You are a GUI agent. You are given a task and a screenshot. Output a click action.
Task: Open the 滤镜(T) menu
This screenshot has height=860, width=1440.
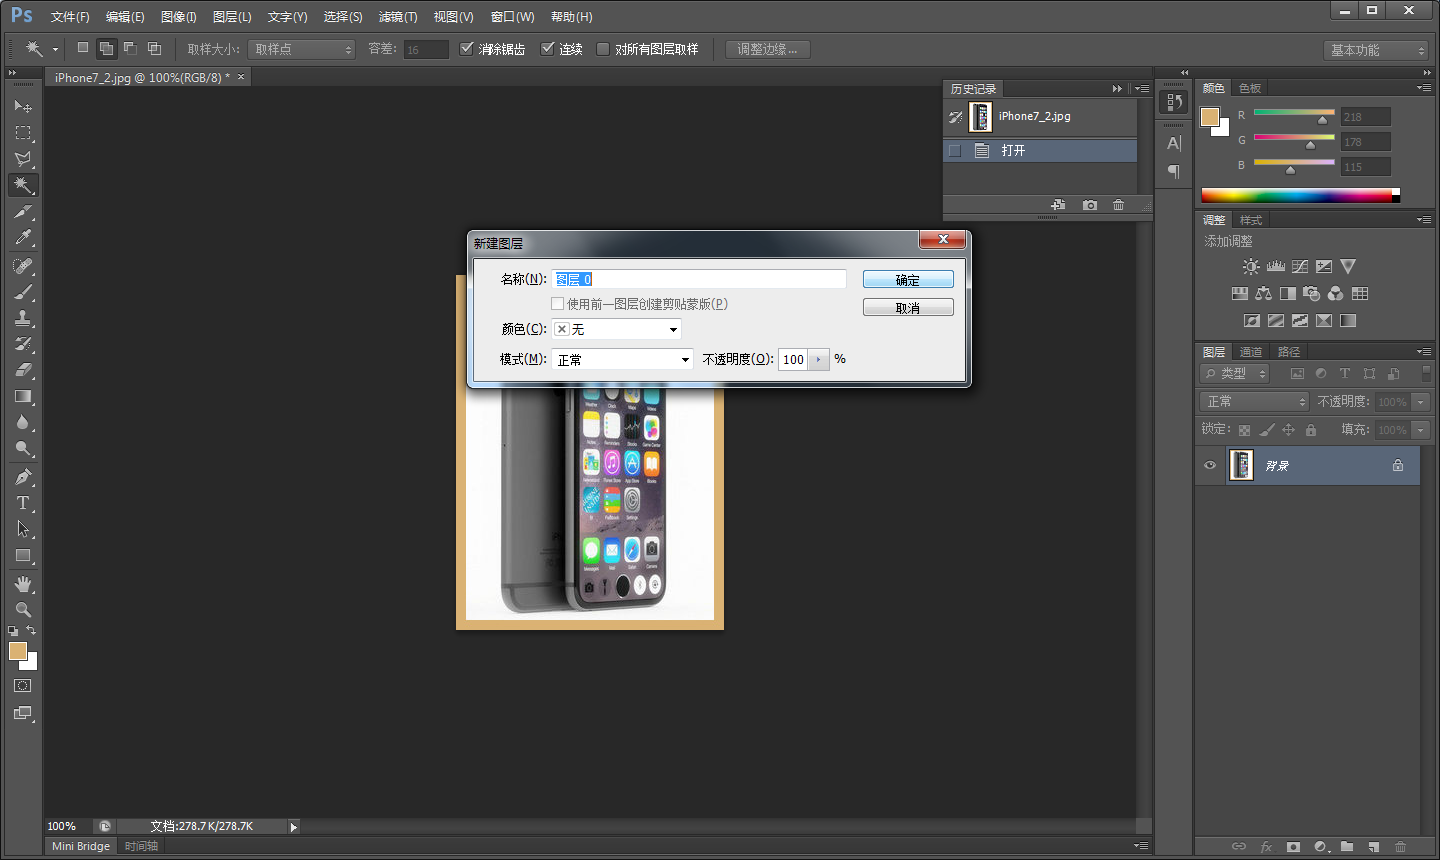(398, 17)
